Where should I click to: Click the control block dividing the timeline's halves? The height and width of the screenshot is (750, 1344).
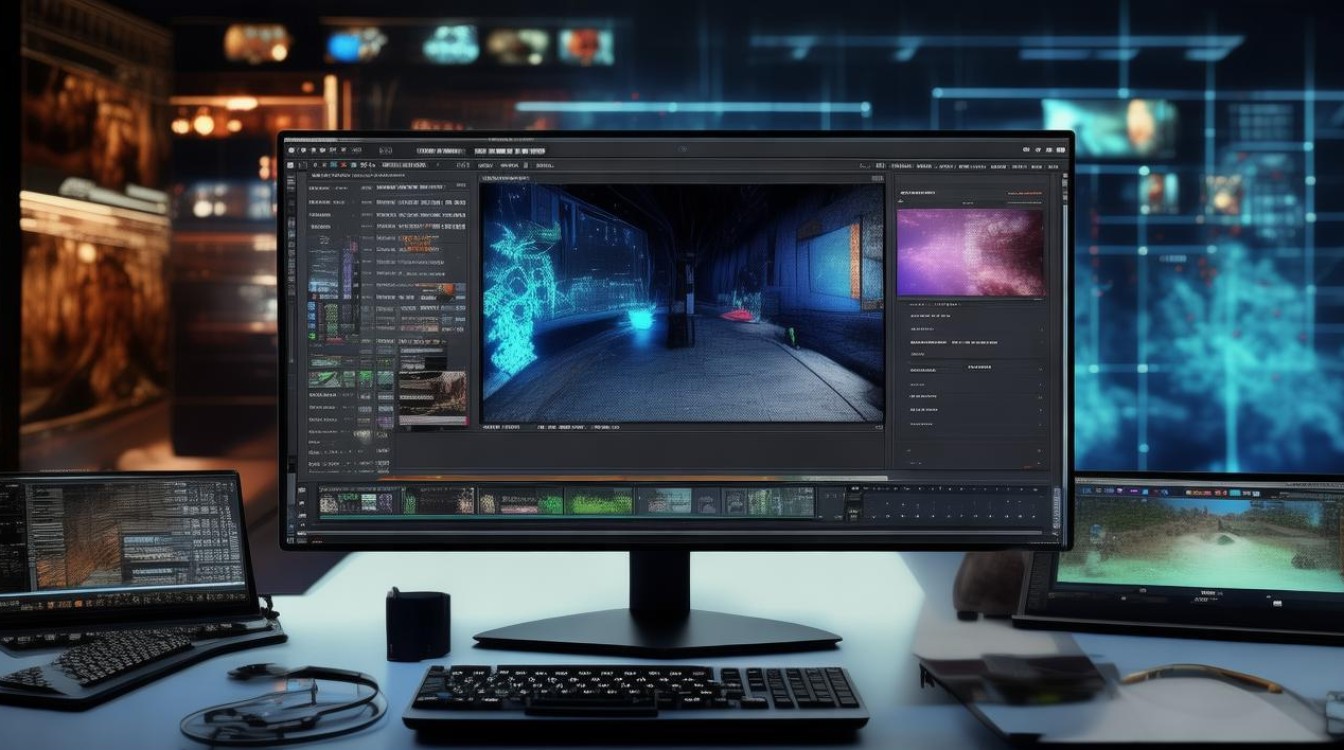pyautogui.click(x=840, y=504)
